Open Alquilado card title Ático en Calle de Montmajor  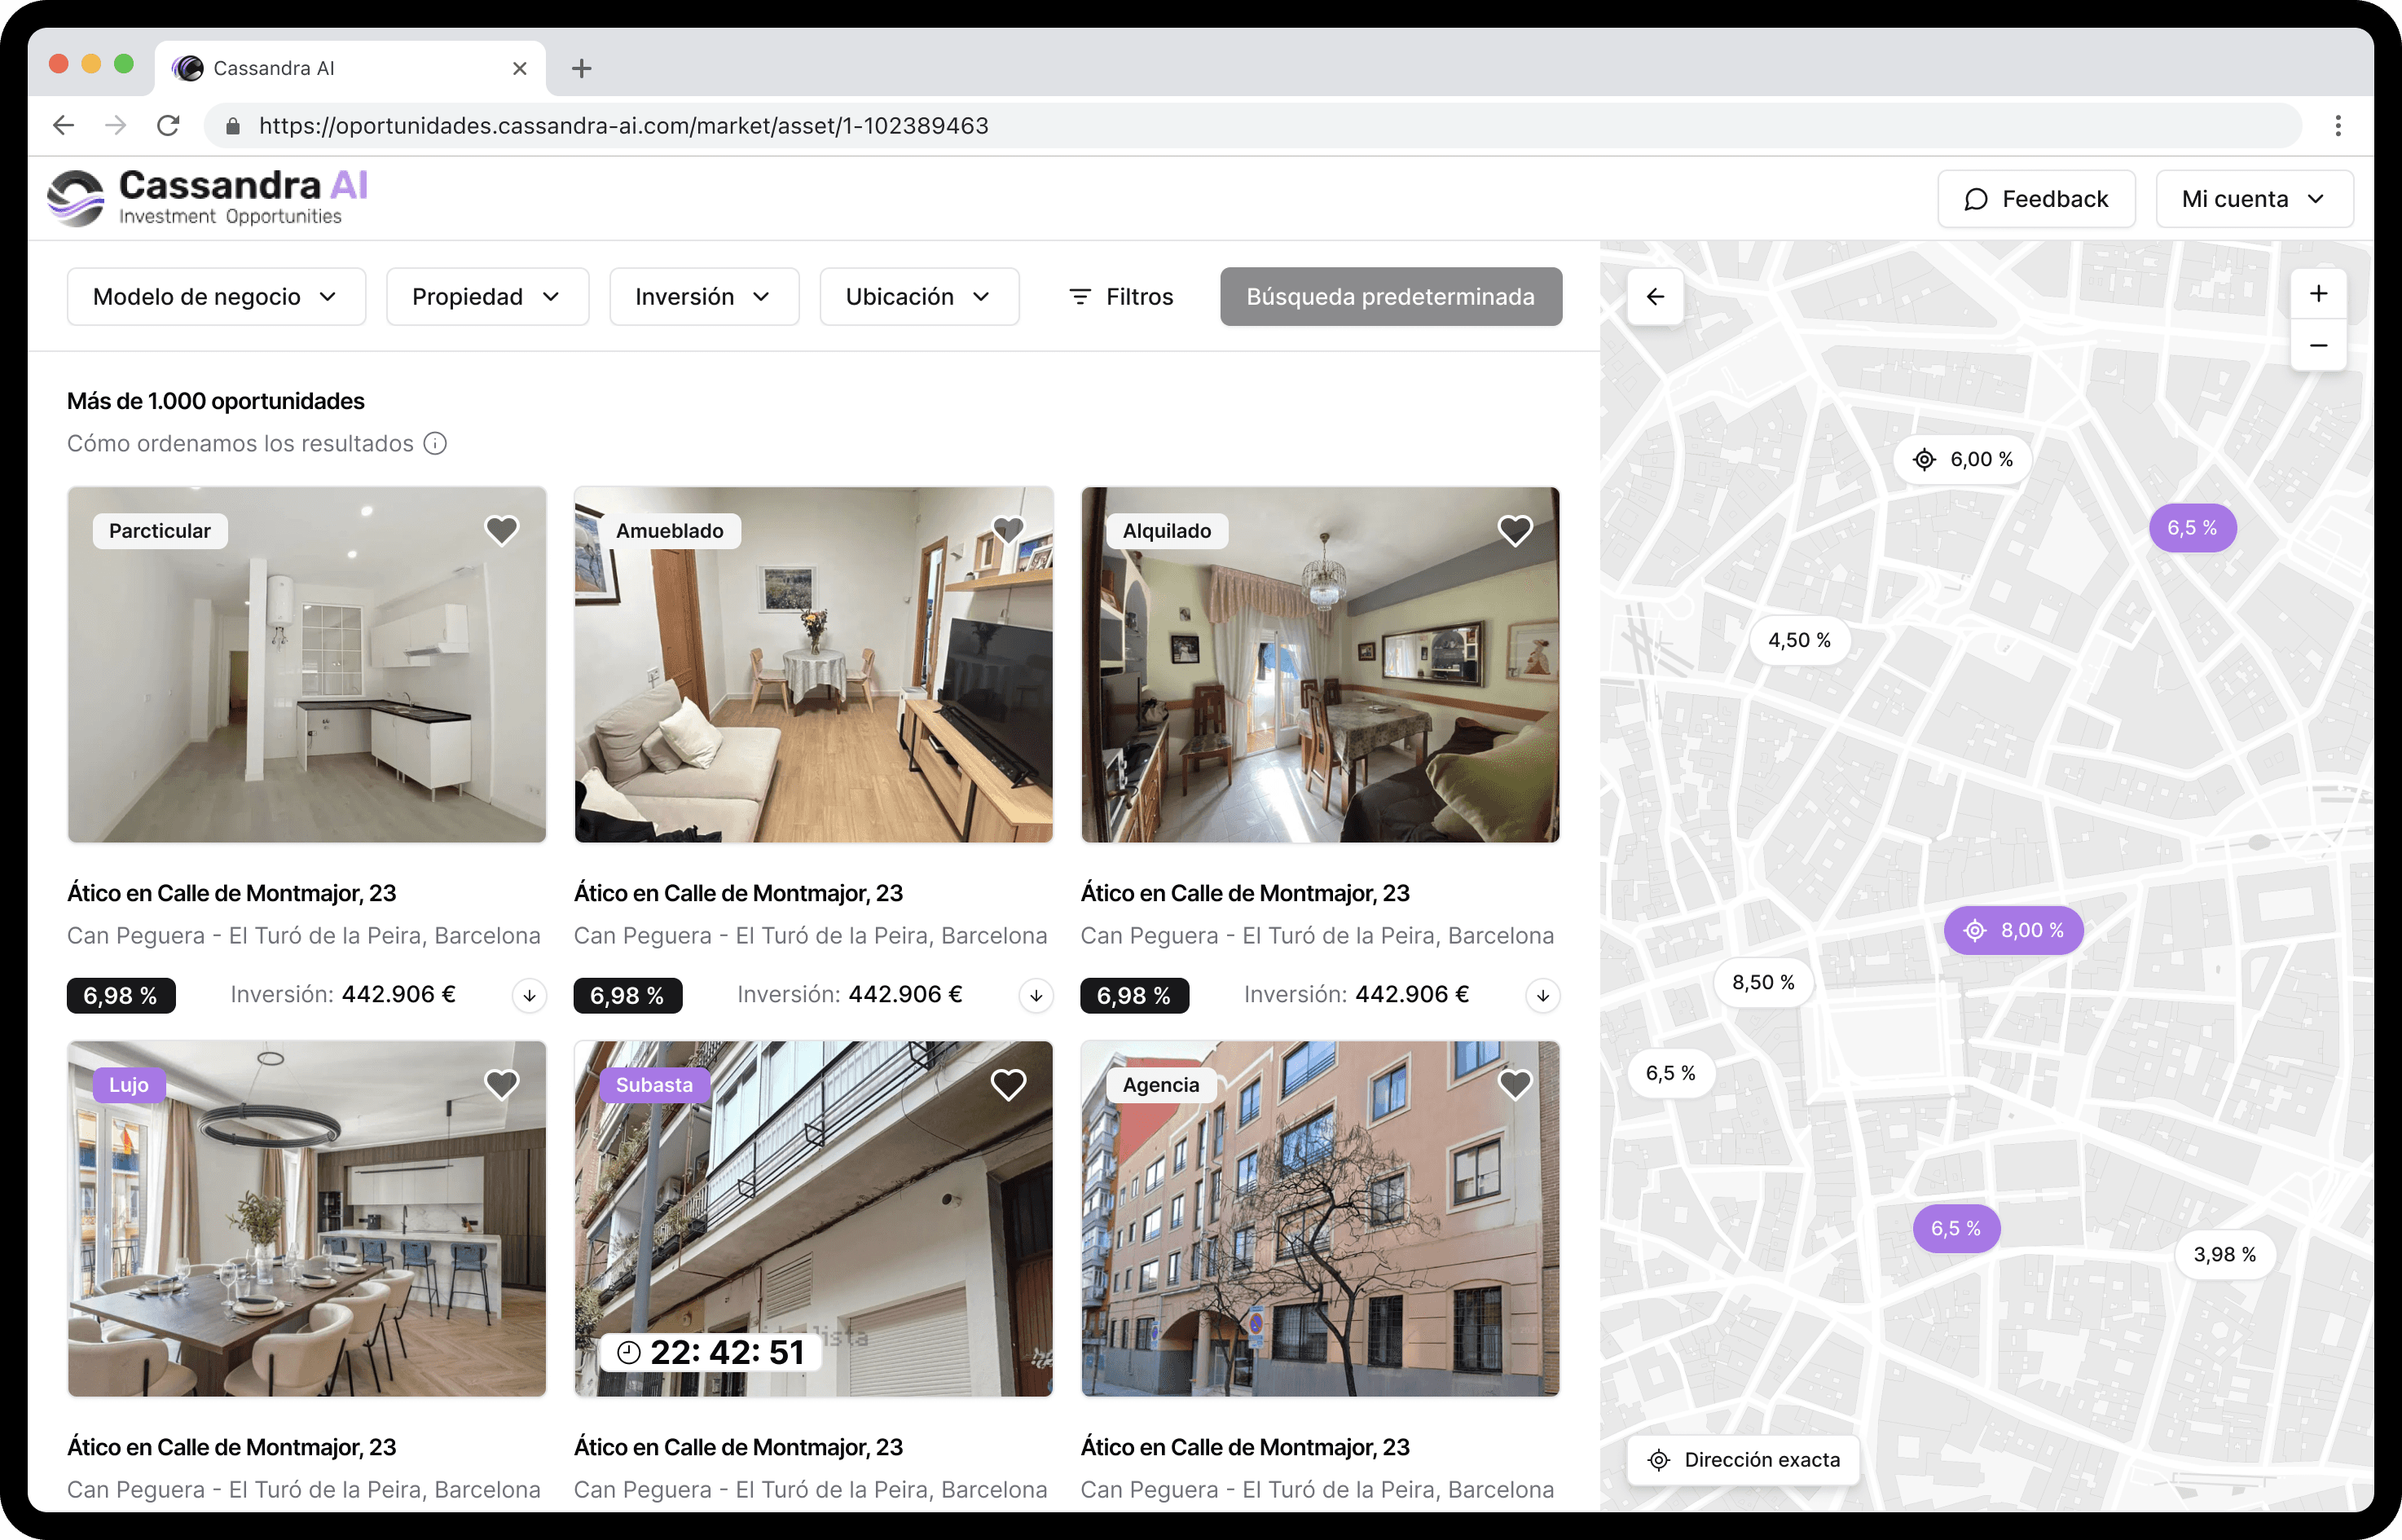pyautogui.click(x=1245, y=893)
